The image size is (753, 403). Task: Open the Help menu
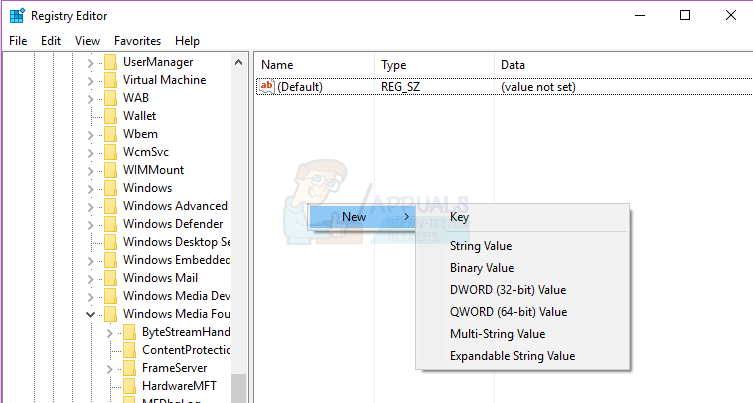pos(187,41)
